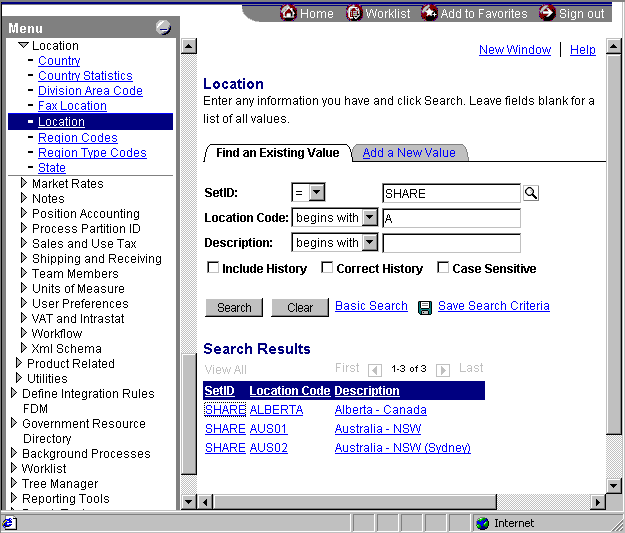Minimize the Menu pane with round icon

(163, 27)
